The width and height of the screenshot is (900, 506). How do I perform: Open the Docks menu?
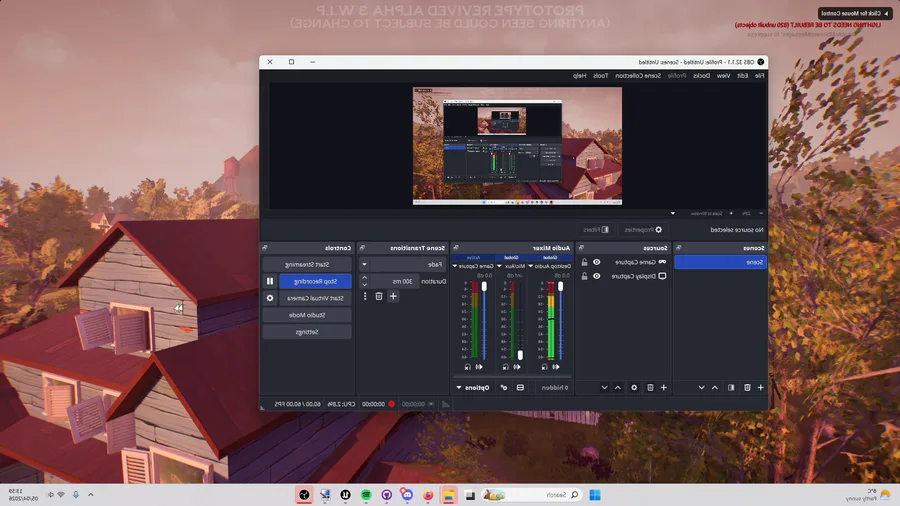pyautogui.click(x=701, y=76)
